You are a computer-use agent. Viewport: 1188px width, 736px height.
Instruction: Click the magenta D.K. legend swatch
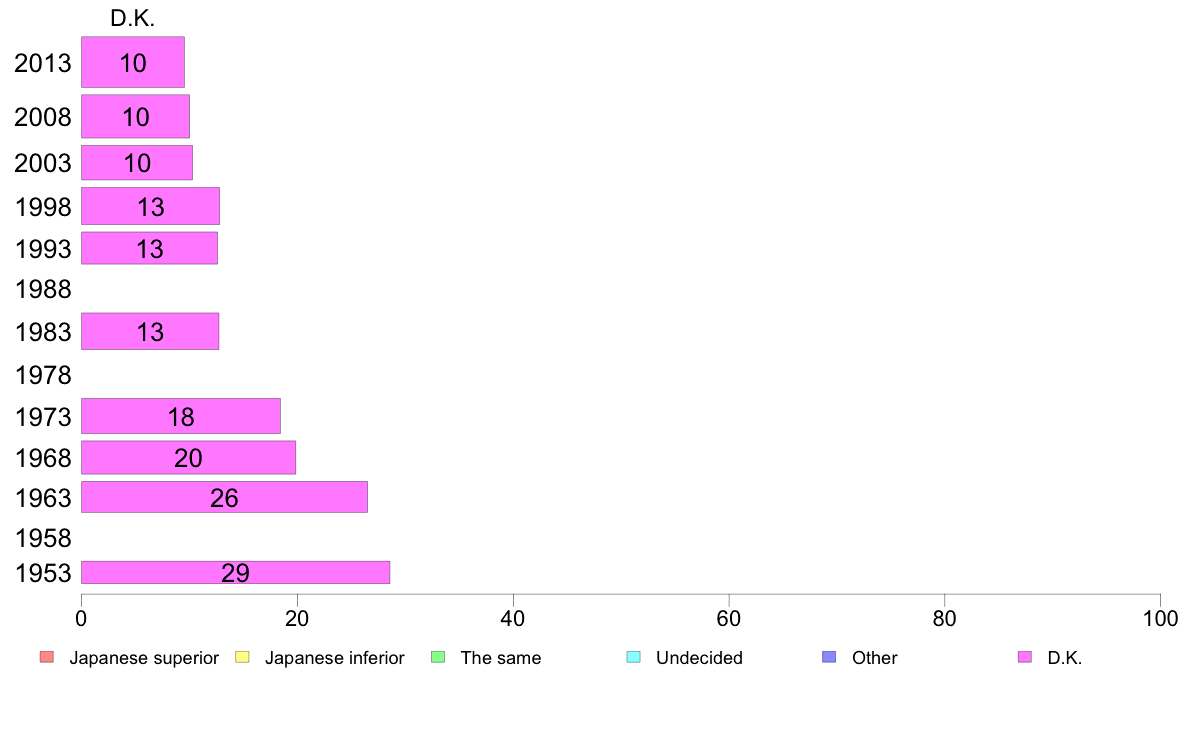tap(1025, 657)
